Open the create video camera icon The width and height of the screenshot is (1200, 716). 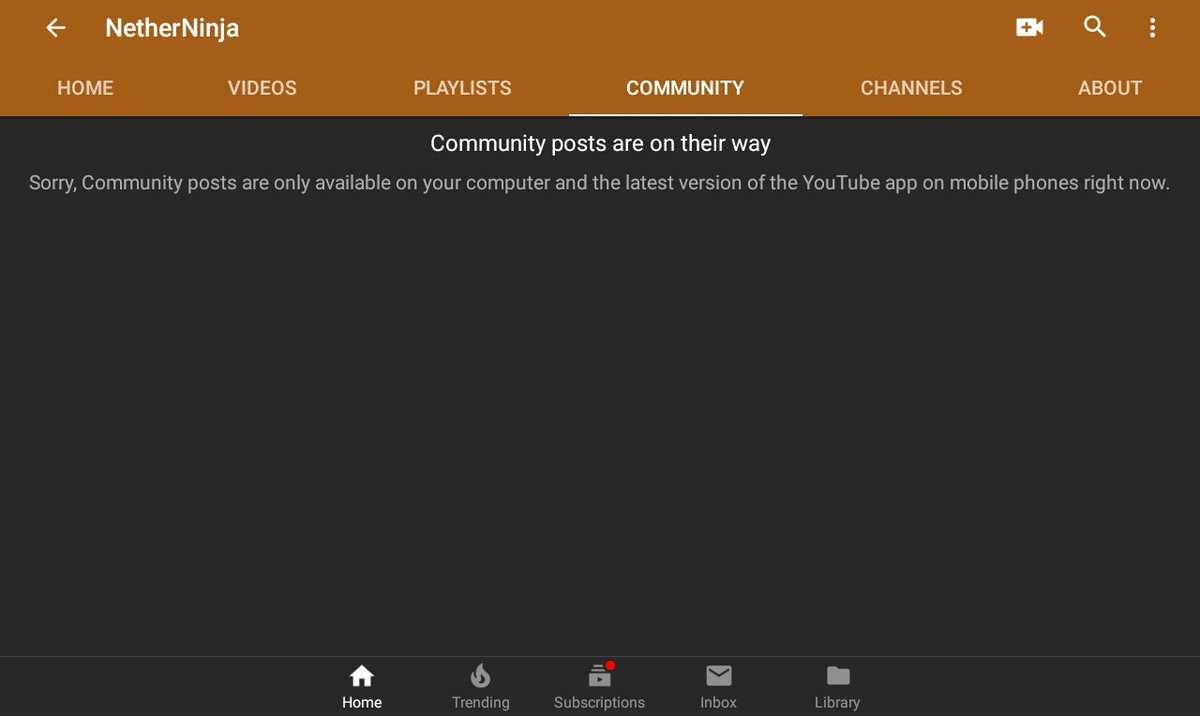(x=1029, y=28)
